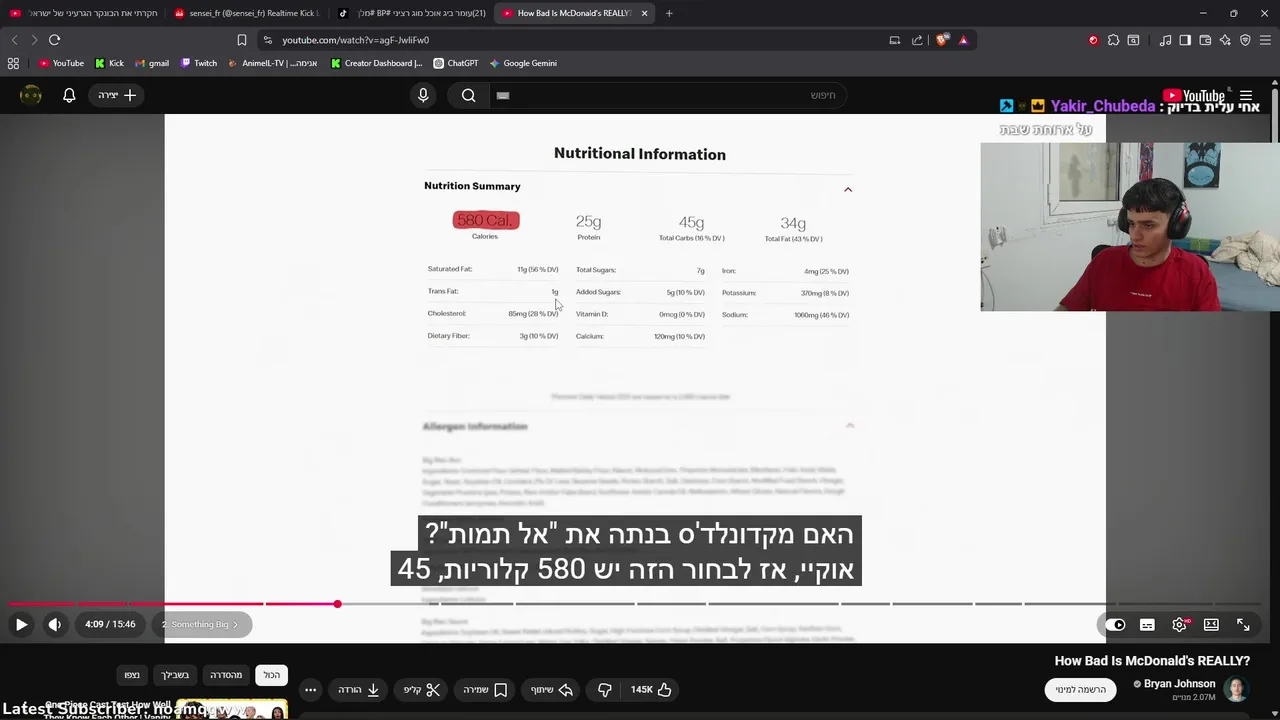Image resolution: width=1280 pixels, height=720 pixels.
Task: Download the video (הורדה)
Action: [x=359, y=690]
